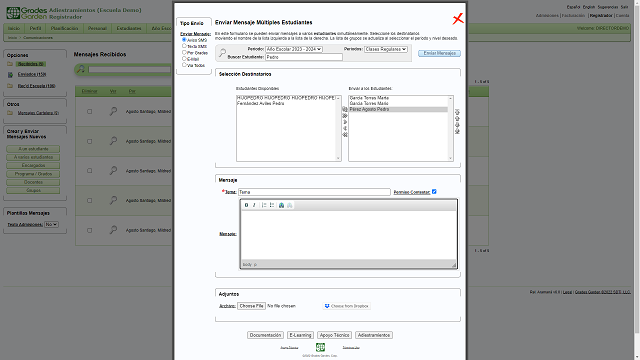The image size is (640, 360).
Task: Click the Tipo Envío tab
Action: [x=193, y=23]
